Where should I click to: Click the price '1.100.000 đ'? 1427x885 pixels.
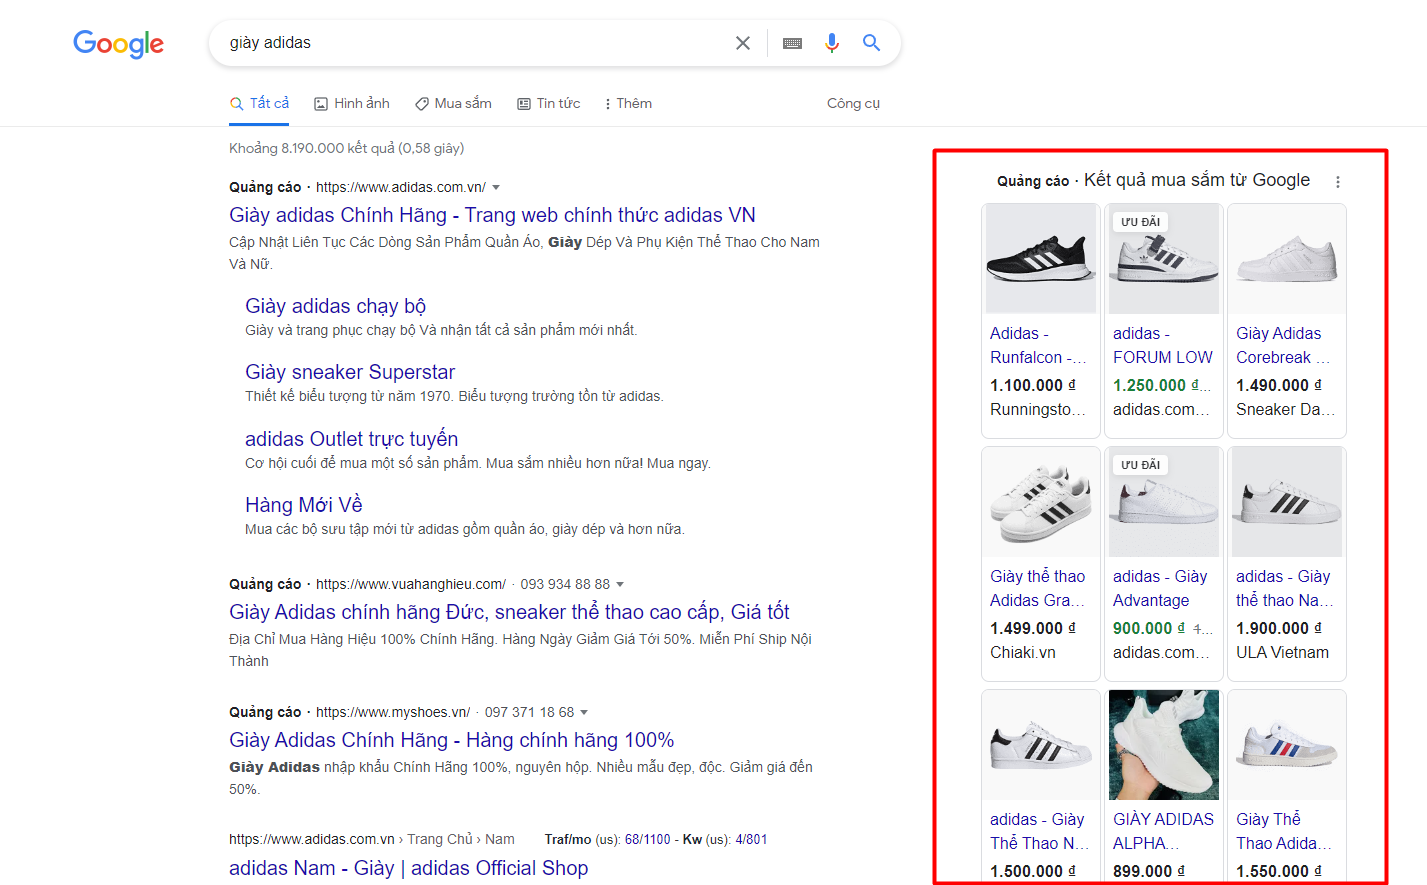point(1033,385)
